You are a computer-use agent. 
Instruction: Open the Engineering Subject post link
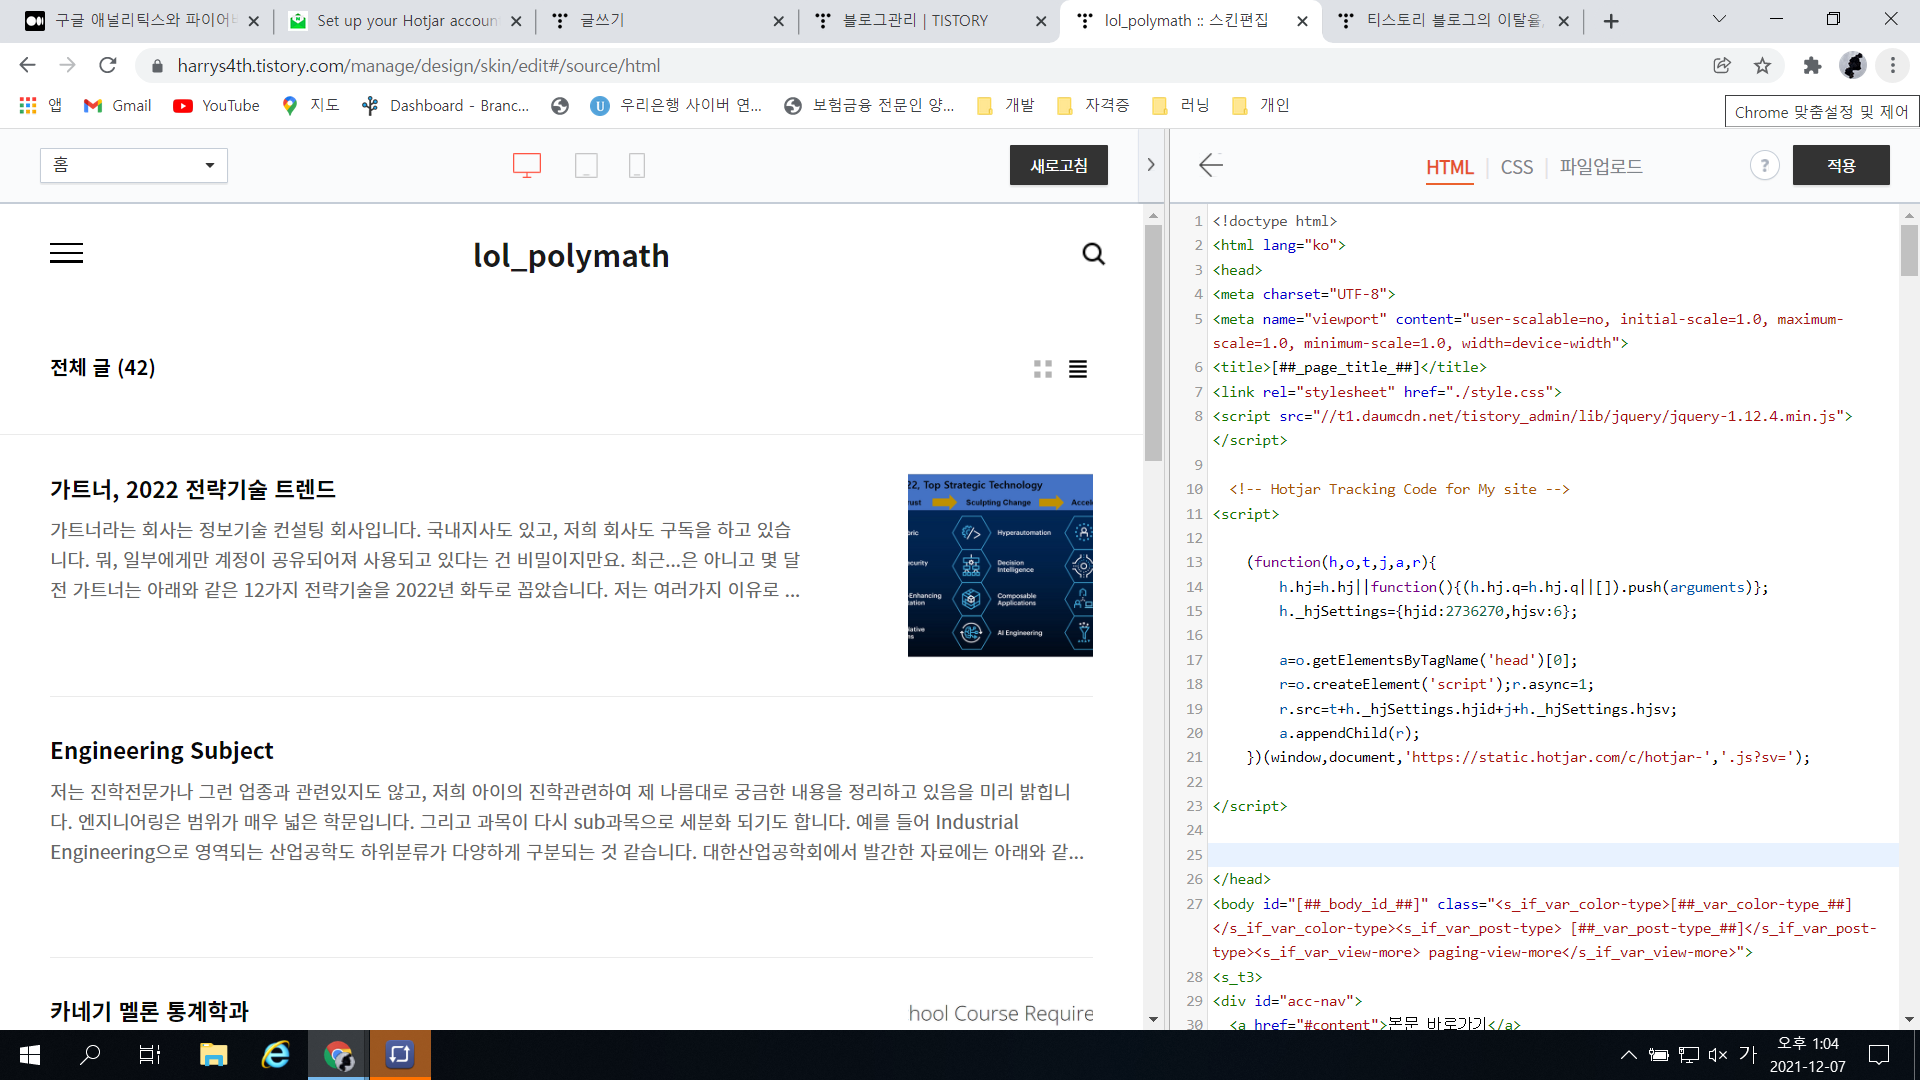162,750
